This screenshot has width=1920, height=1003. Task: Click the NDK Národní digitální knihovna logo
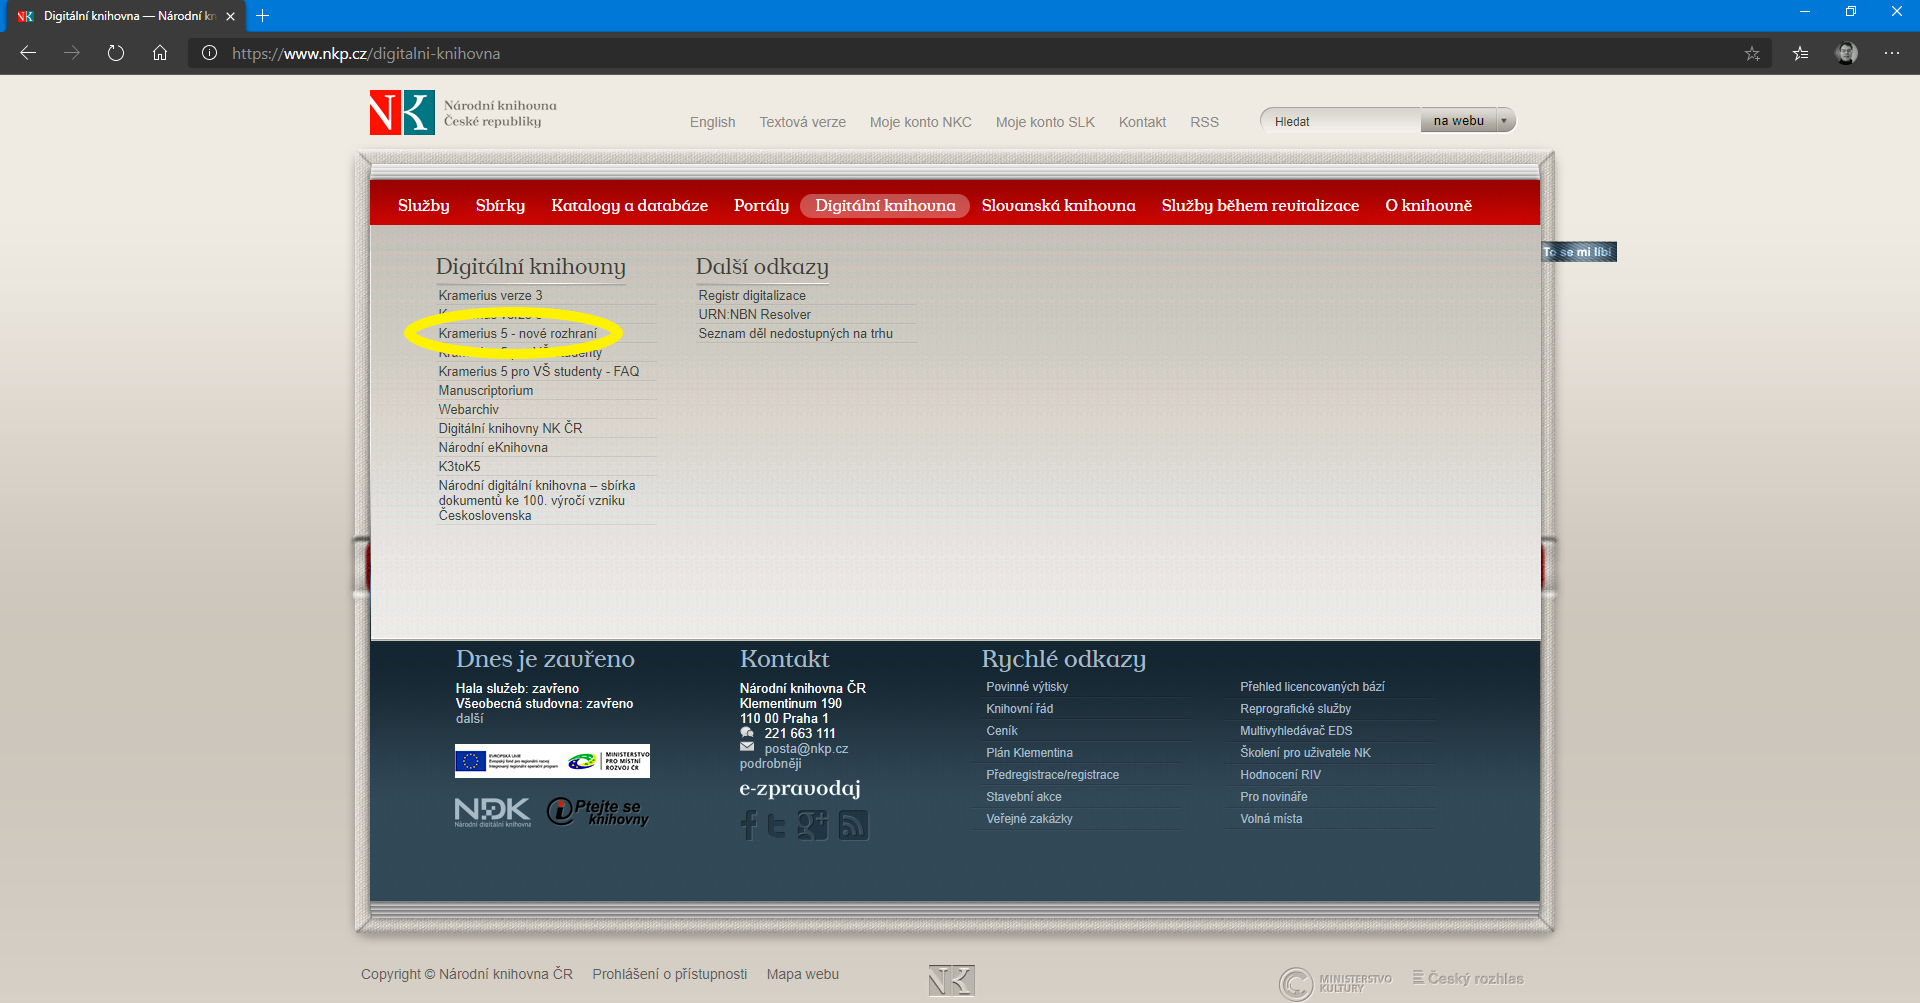pyautogui.click(x=492, y=812)
